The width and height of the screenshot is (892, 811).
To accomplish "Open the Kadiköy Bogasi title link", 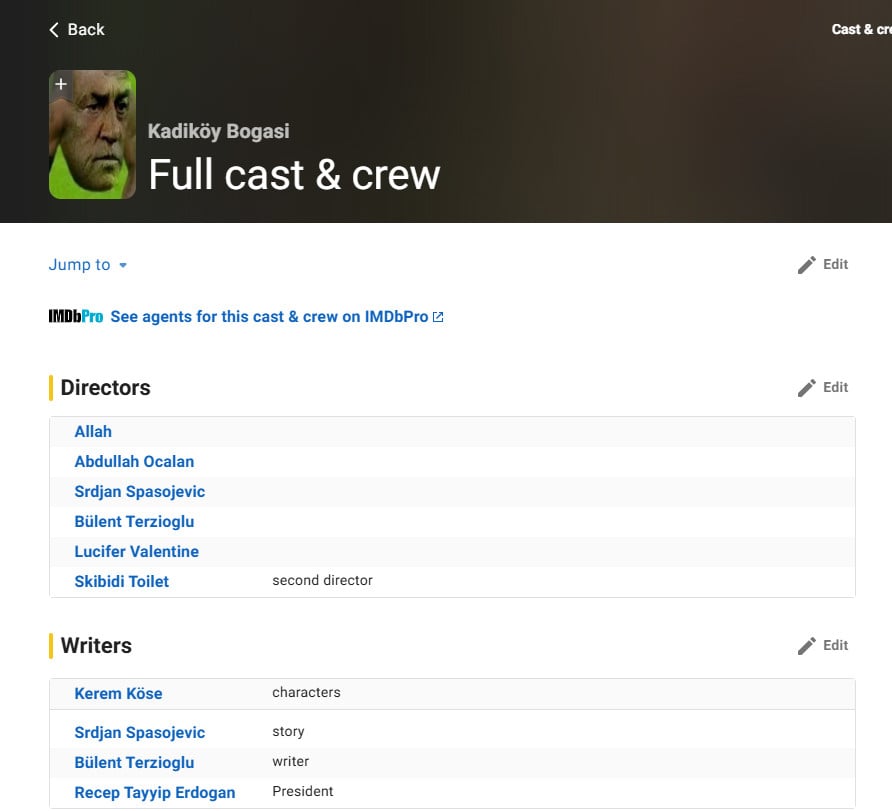I will (218, 131).
